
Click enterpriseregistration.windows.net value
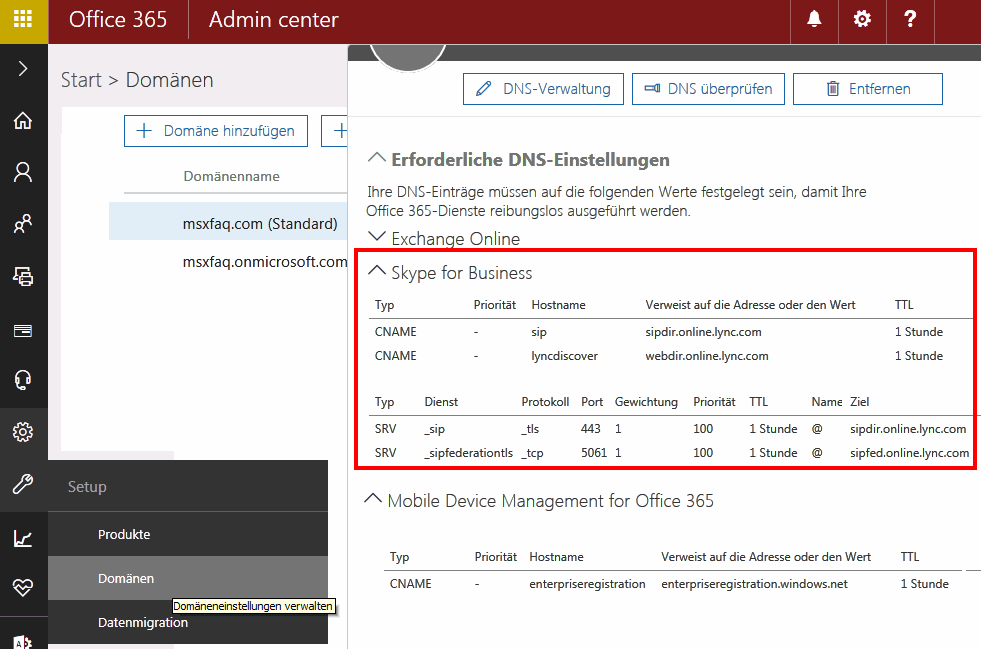click(754, 584)
